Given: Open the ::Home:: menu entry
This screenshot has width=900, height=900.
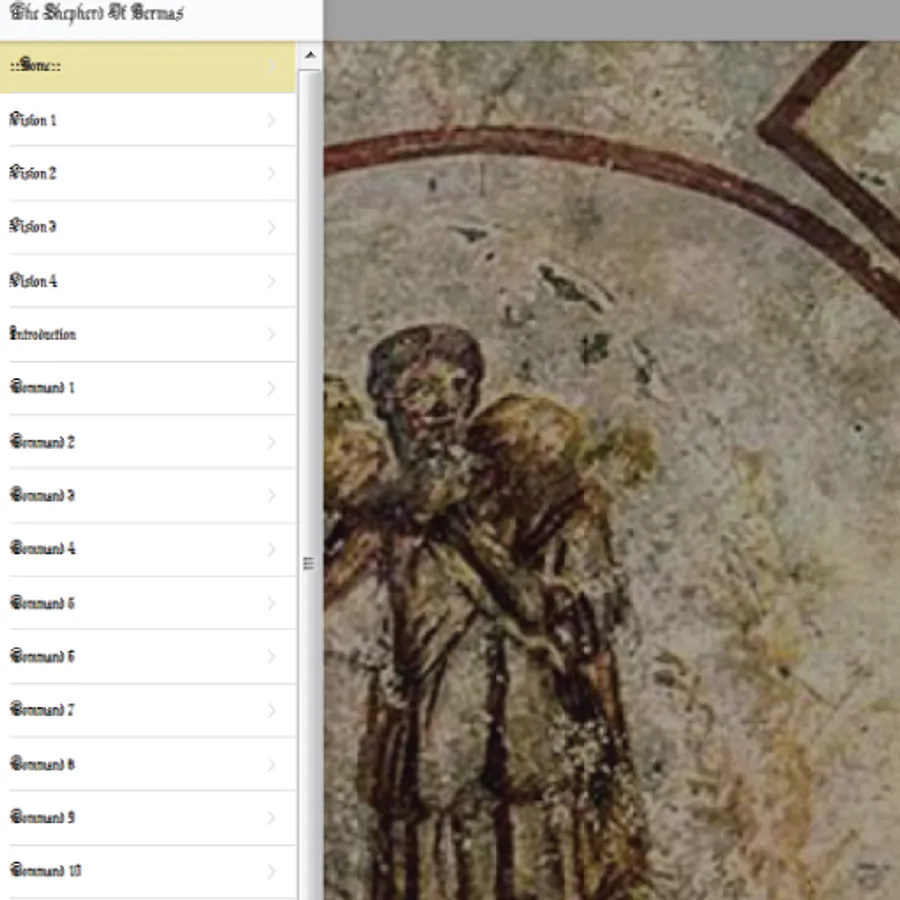Looking at the screenshot, I should pyautogui.click(x=148, y=67).
